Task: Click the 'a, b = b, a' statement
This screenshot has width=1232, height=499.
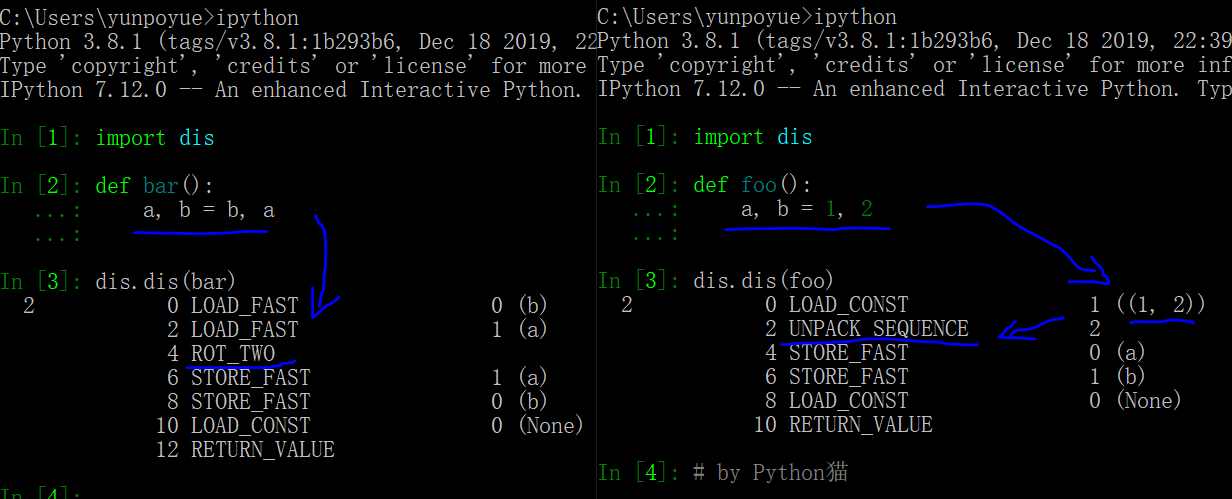Action: tap(209, 210)
